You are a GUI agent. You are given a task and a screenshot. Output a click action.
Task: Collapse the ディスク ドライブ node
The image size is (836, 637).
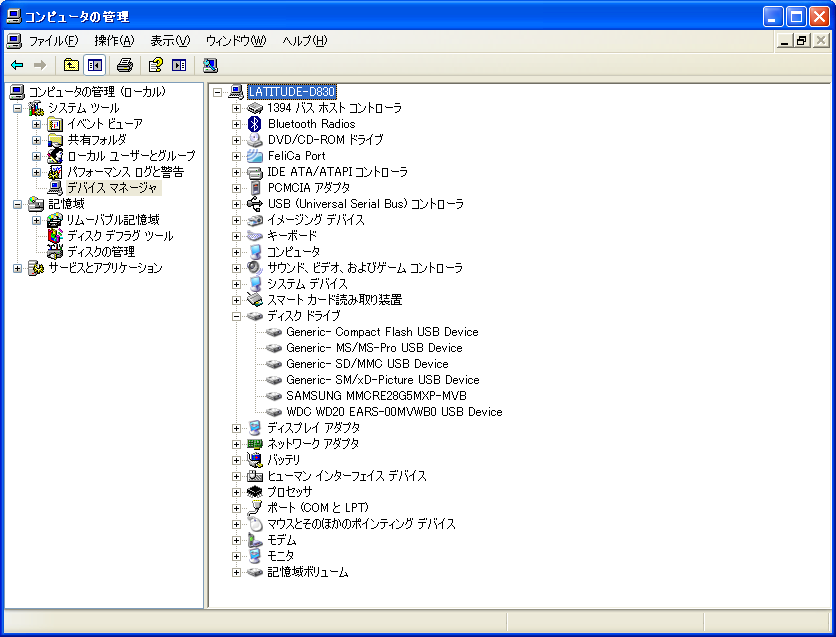tap(237, 316)
